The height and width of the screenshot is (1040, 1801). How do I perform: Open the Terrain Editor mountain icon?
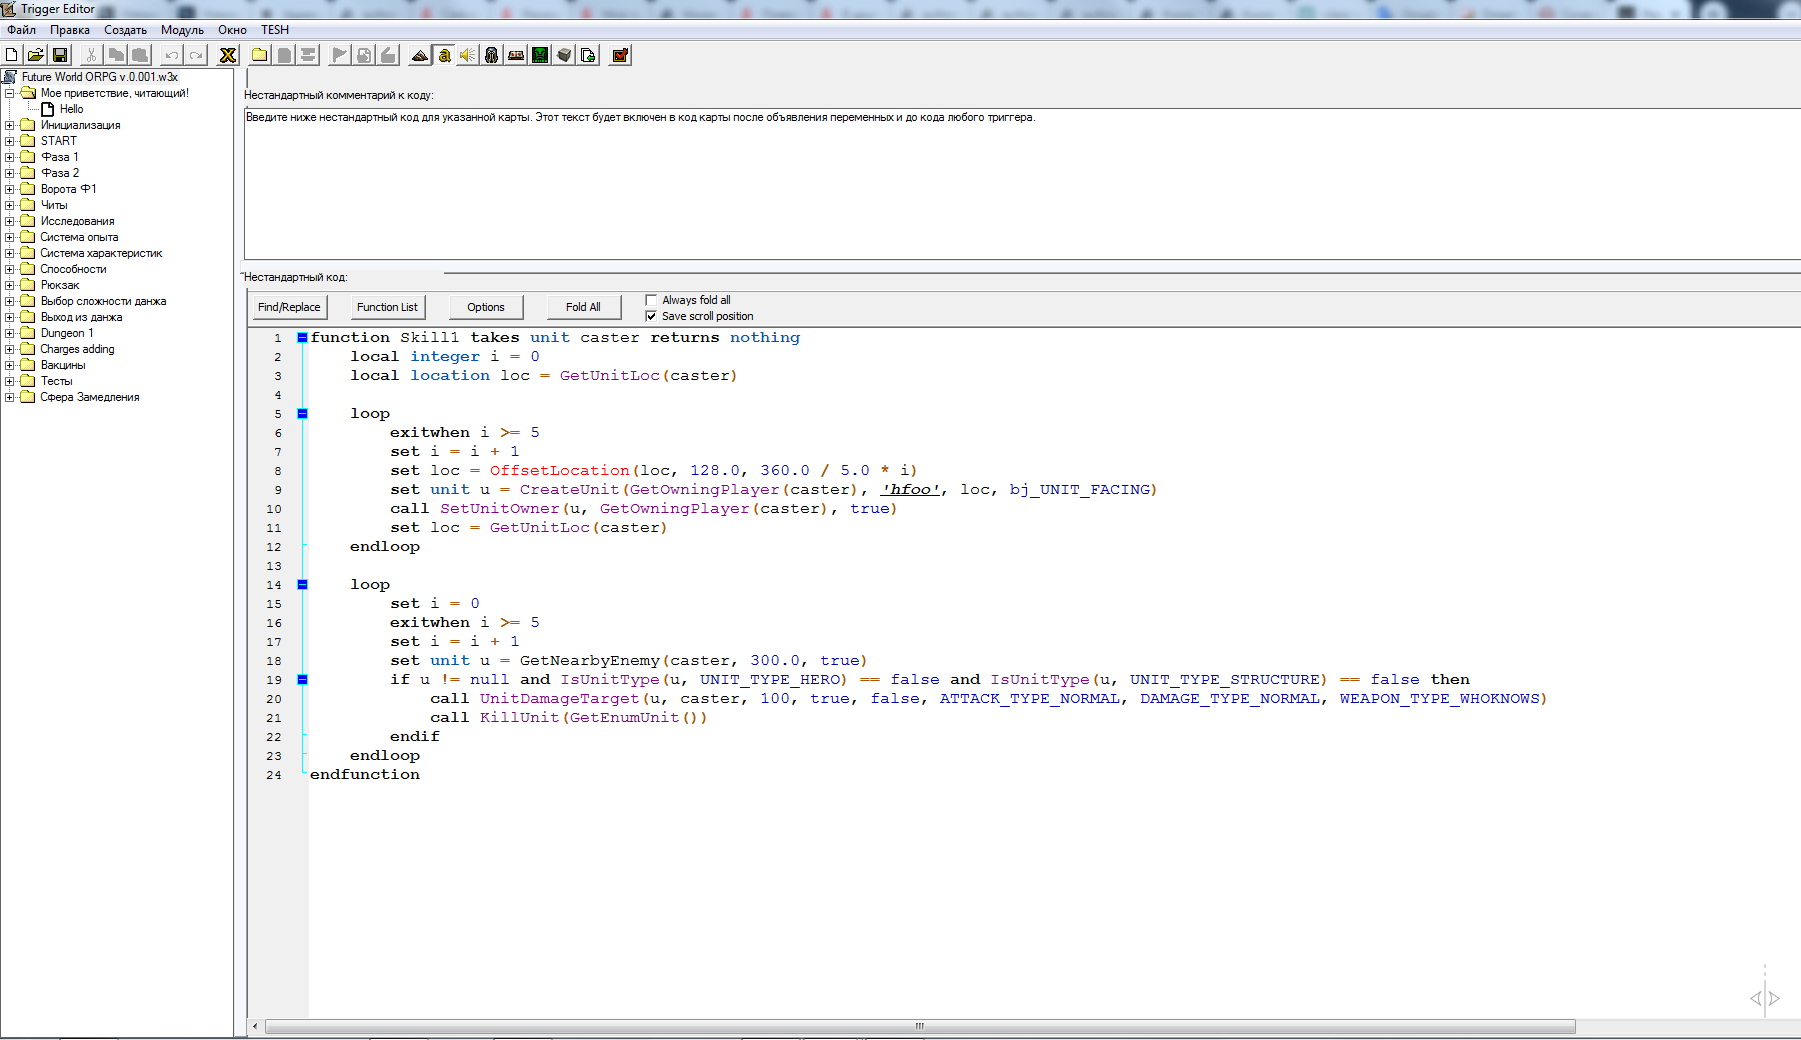coord(420,55)
